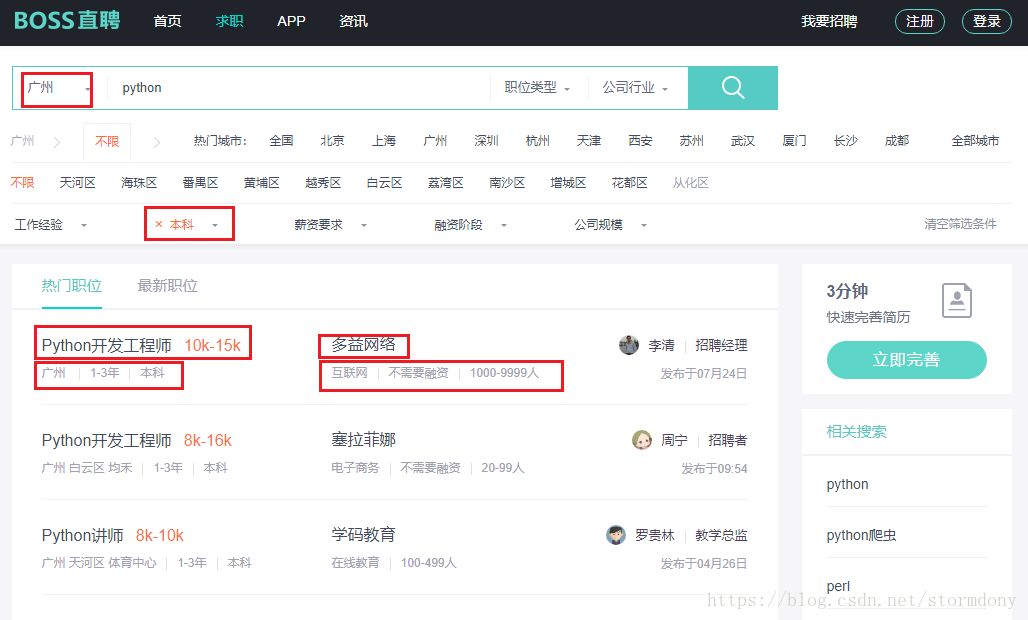Click the 我要招聘 link
1028x620 pixels.
tap(829, 21)
